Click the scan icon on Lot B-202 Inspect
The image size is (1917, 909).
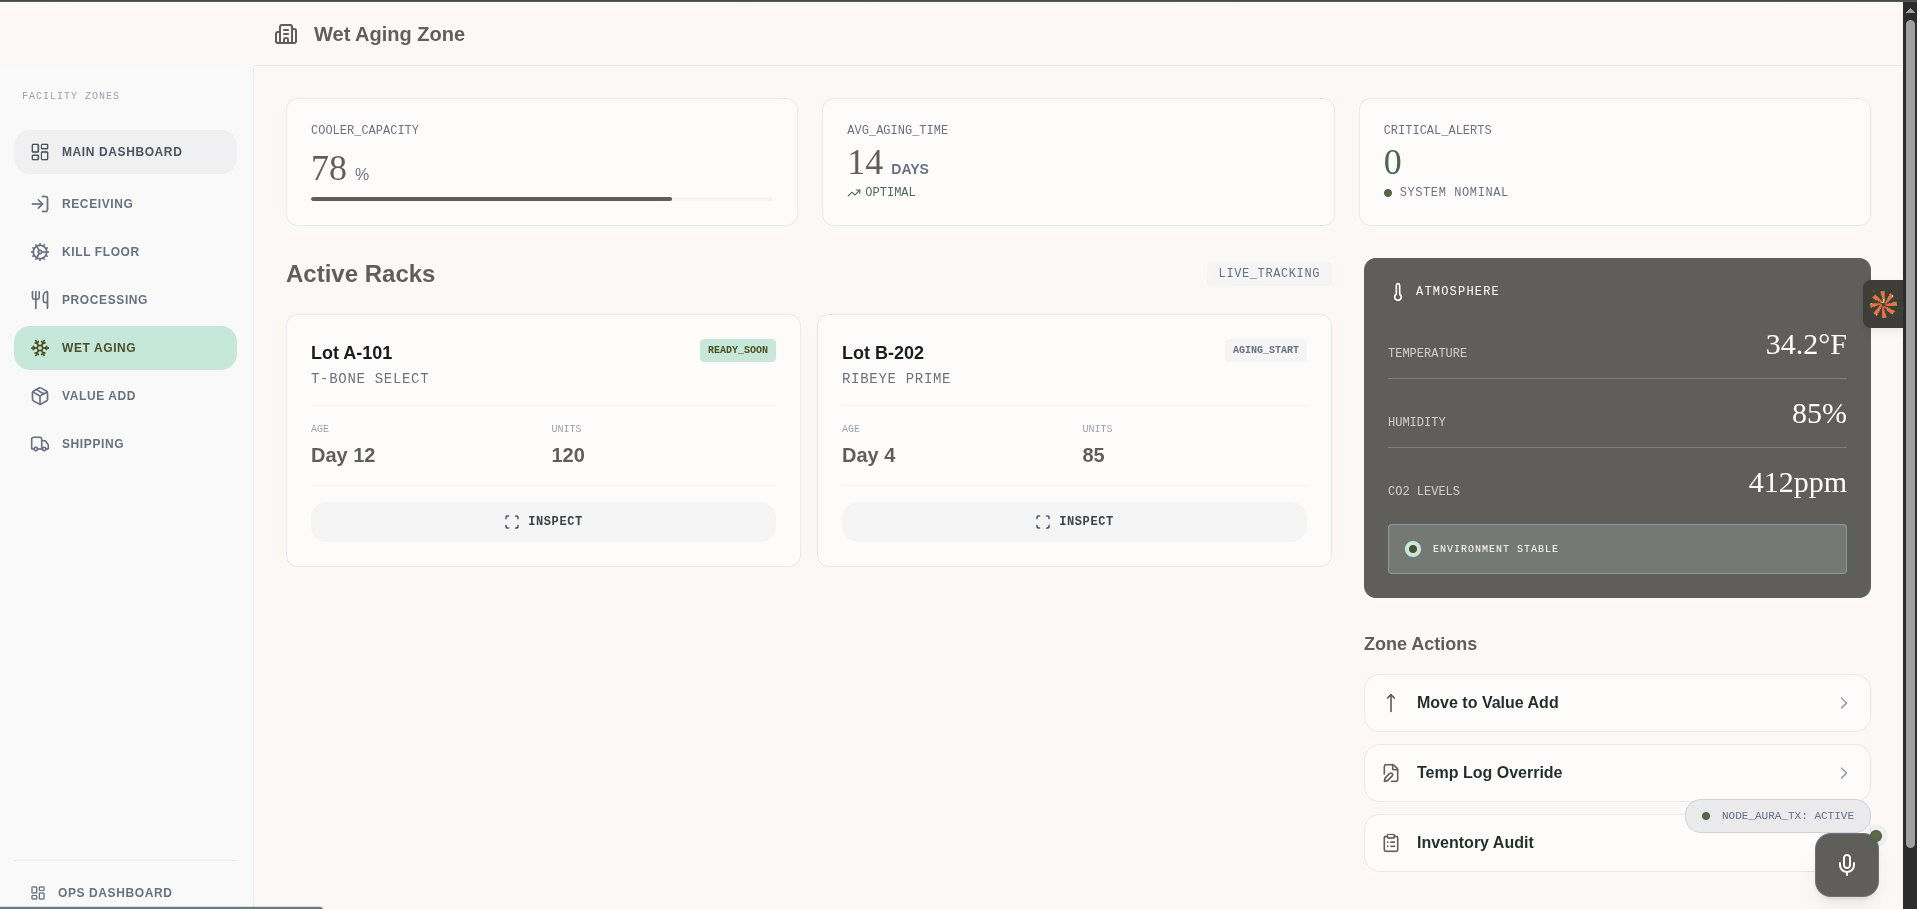[1043, 522]
